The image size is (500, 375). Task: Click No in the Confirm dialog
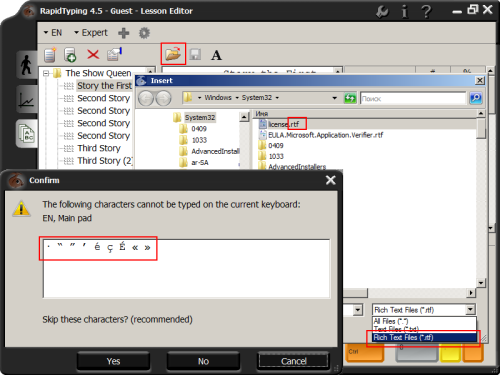tap(203, 361)
